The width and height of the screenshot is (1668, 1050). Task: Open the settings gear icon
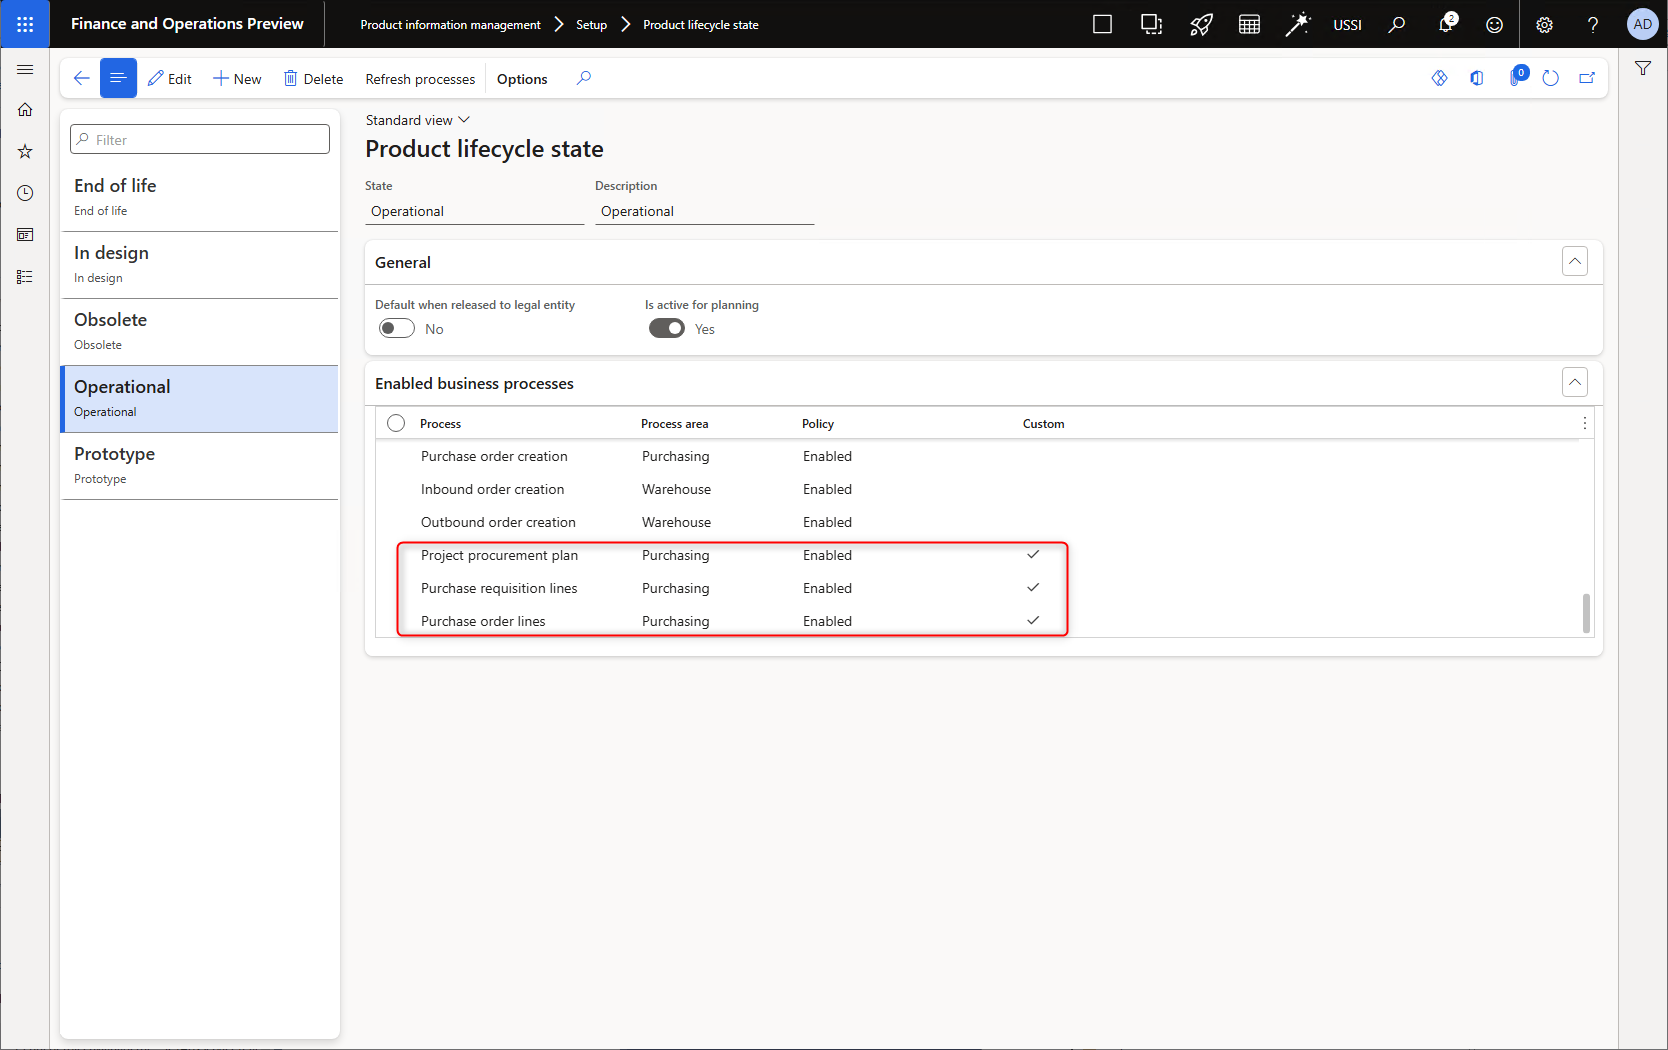coord(1544,24)
